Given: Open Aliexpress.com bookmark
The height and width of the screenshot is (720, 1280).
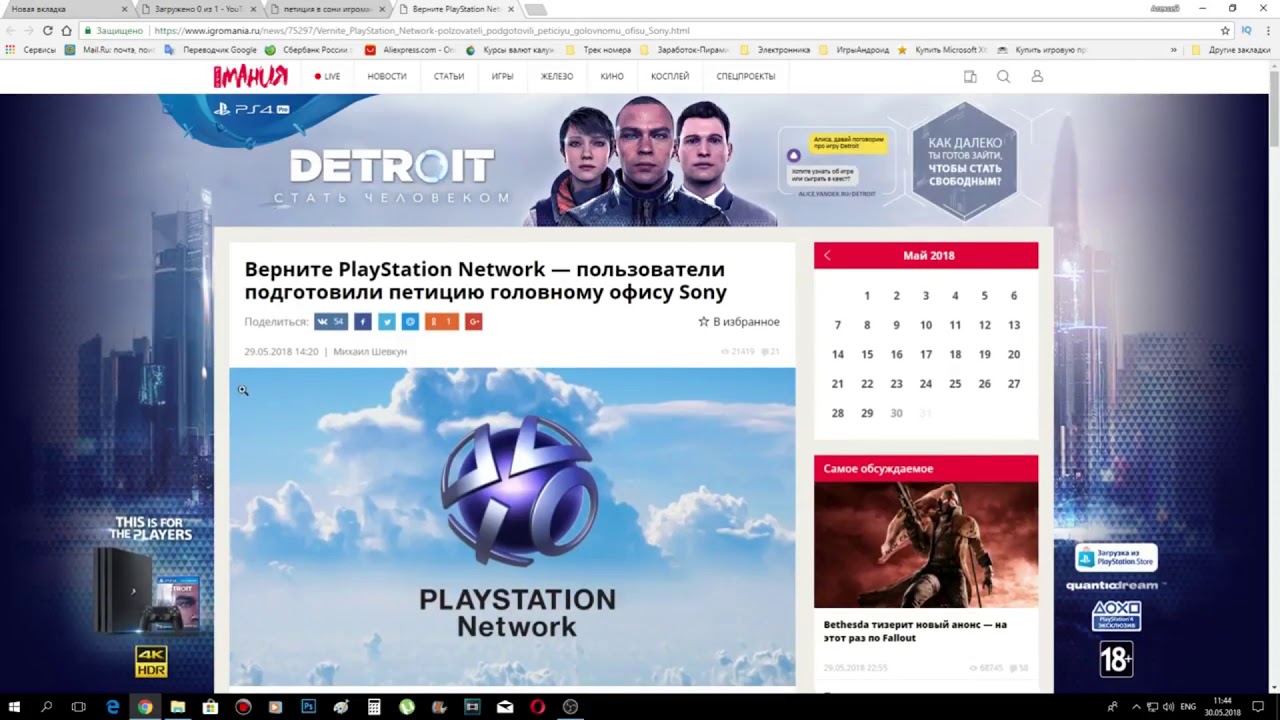Looking at the screenshot, I should pos(410,49).
